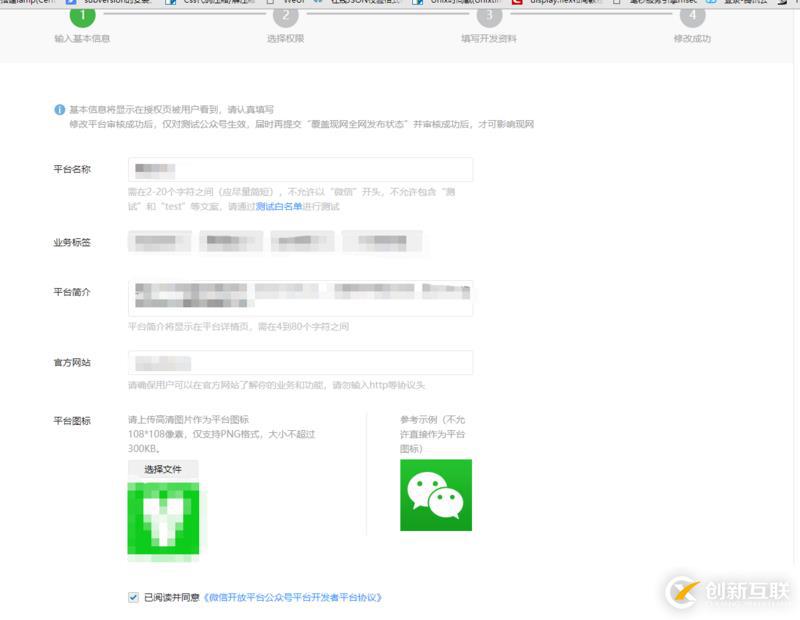Select the first 业务标签 tag item
Image resolution: width=800 pixels, height=620 pixels.
tap(156, 241)
